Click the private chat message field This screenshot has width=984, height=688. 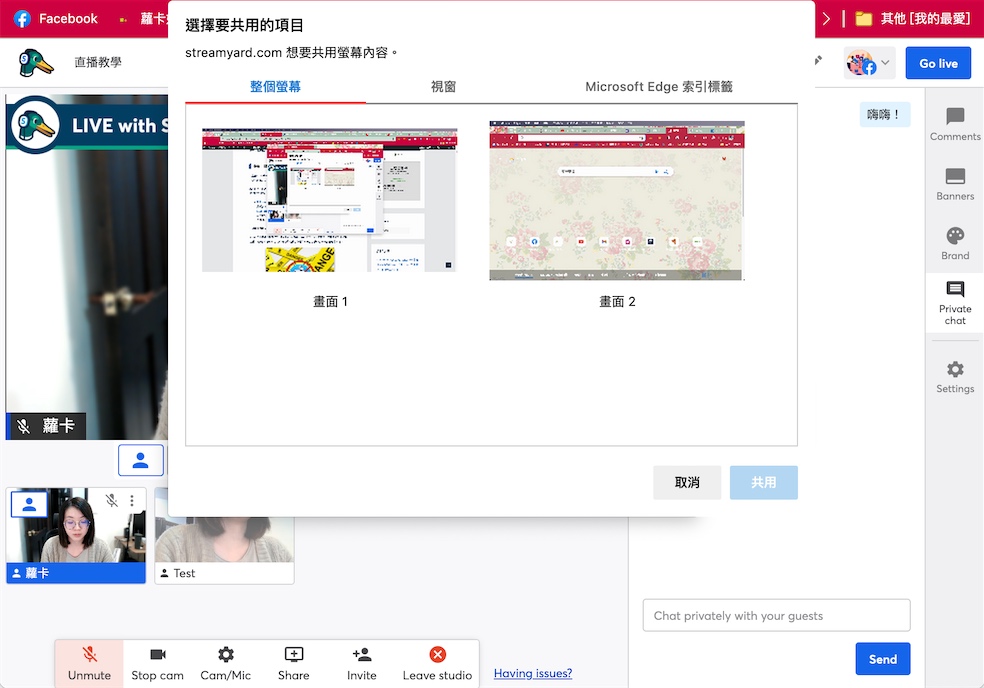776,615
